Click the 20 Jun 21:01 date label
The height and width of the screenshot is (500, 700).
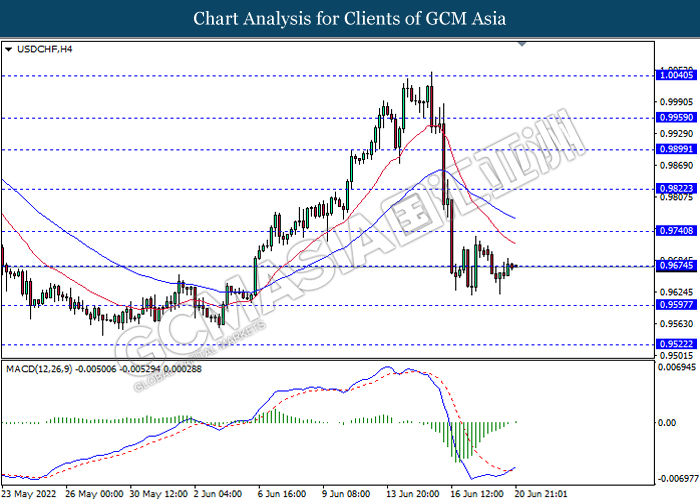(541, 494)
